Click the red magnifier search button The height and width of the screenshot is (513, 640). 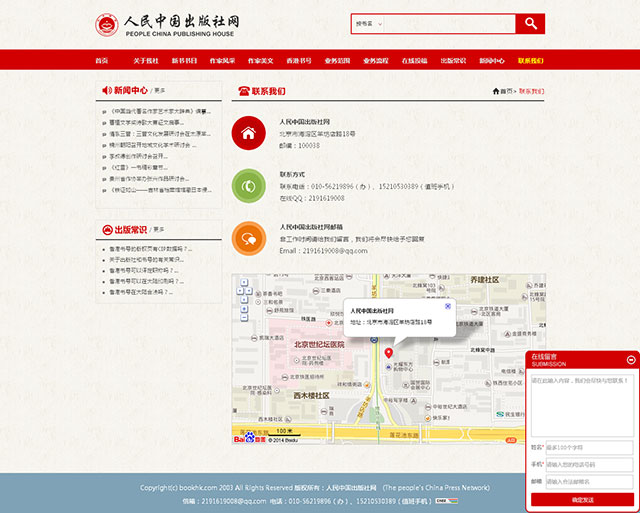click(x=530, y=23)
